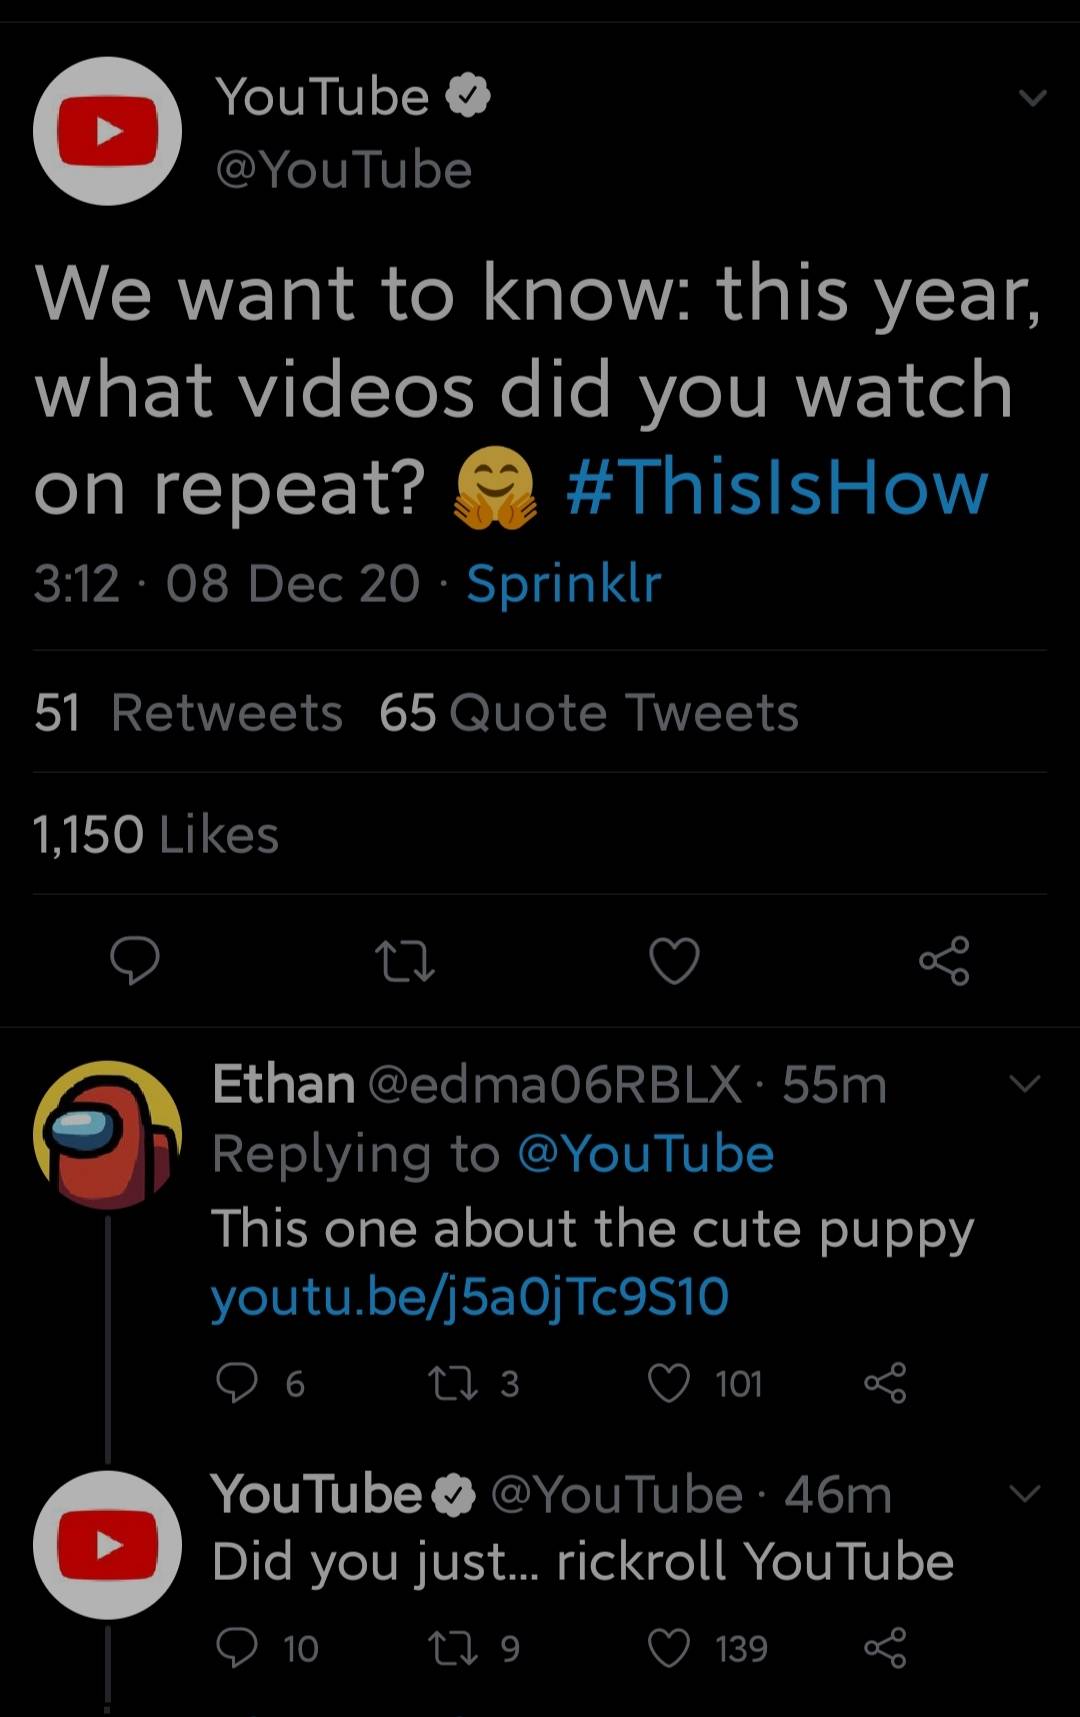Click the Sprinklr source link
The height and width of the screenshot is (1717, 1080).
(564, 583)
